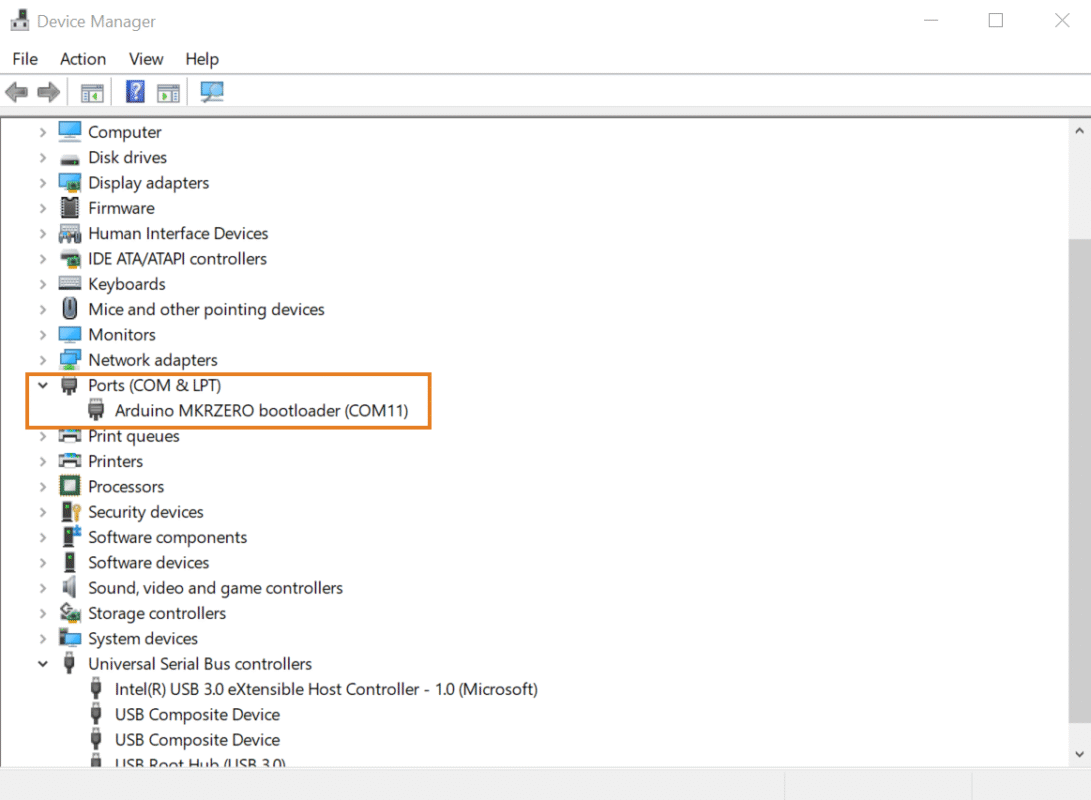
Task: Click the vertical scrollbar down arrow
Action: click(x=1079, y=754)
